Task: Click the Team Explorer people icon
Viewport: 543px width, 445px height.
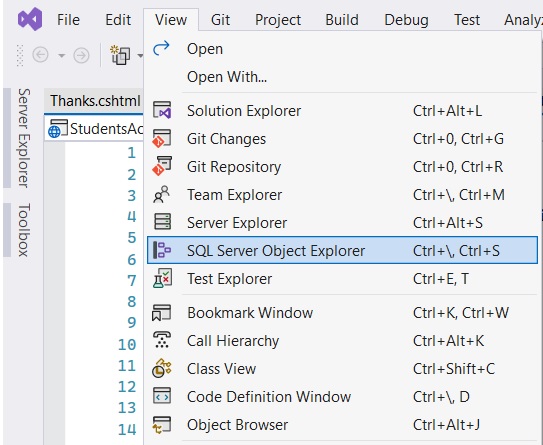Action: pyautogui.click(x=161, y=194)
